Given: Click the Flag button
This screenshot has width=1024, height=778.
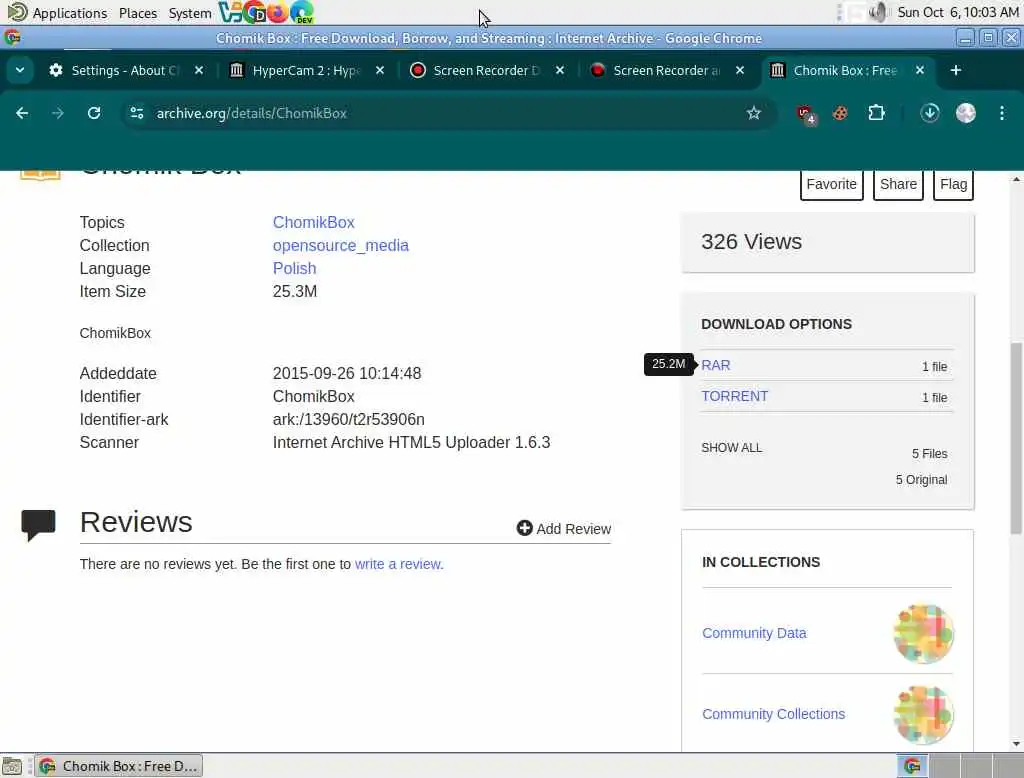Looking at the screenshot, I should pyautogui.click(x=953, y=184).
